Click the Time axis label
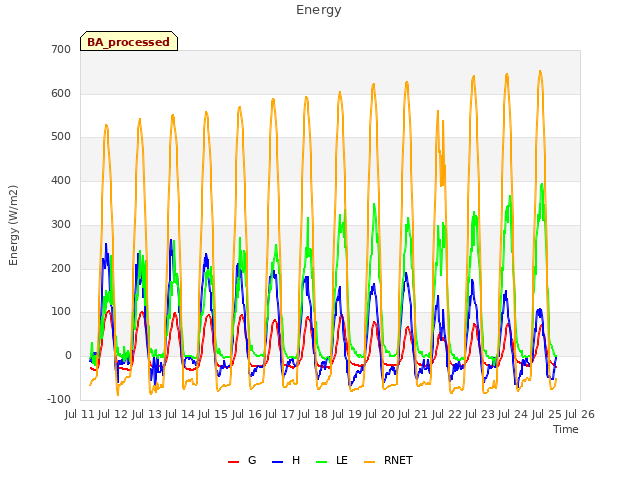640x480 pixels. [x=566, y=429]
